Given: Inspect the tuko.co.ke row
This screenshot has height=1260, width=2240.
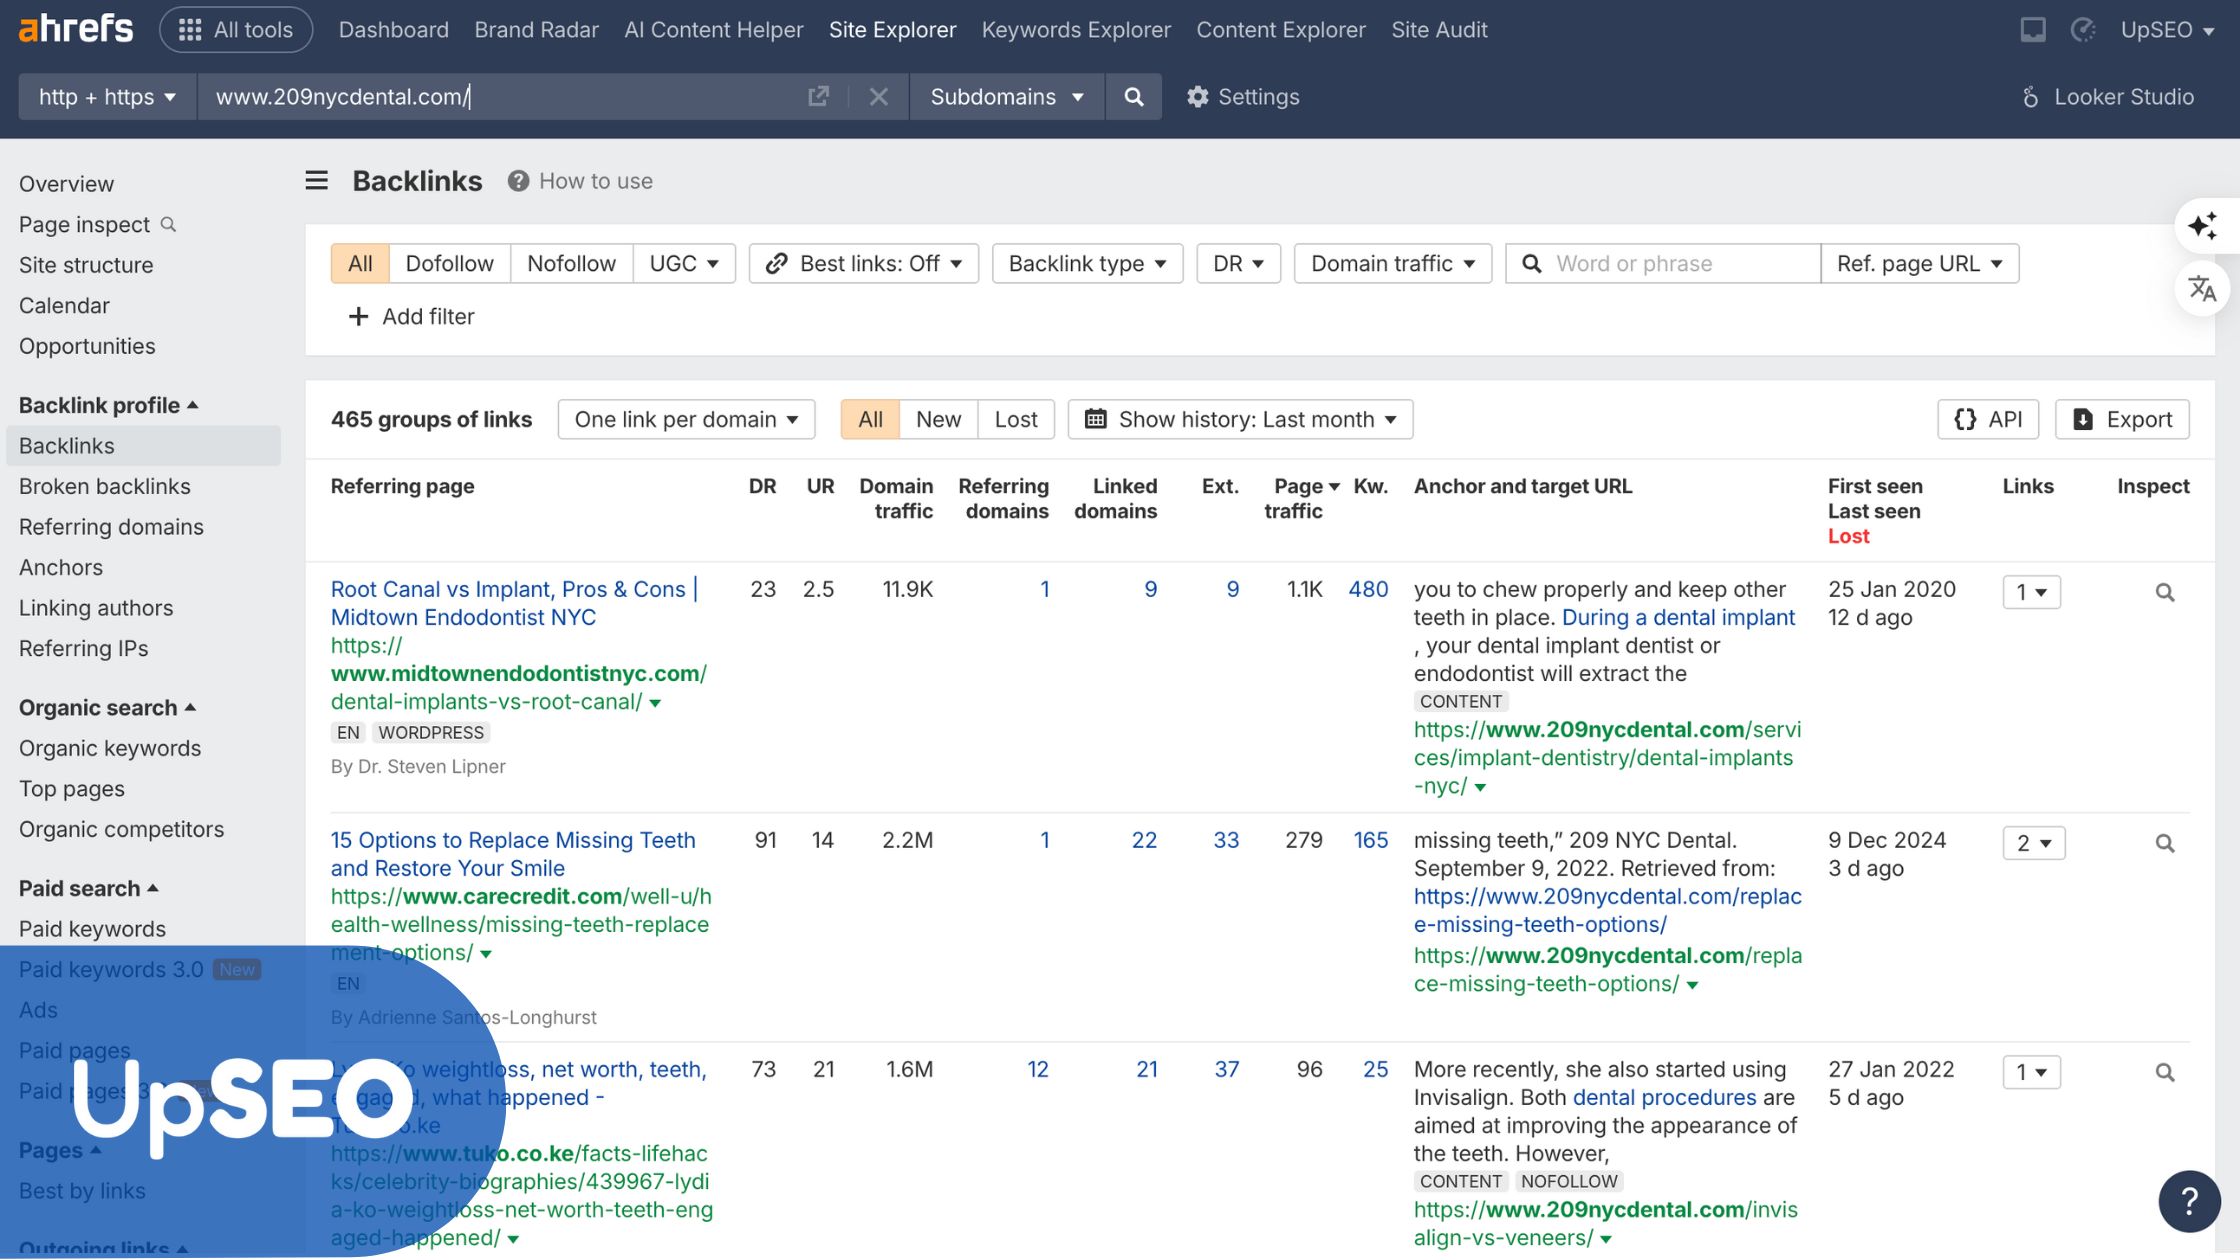Looking at the screenshot, I should [2165, 1072].
